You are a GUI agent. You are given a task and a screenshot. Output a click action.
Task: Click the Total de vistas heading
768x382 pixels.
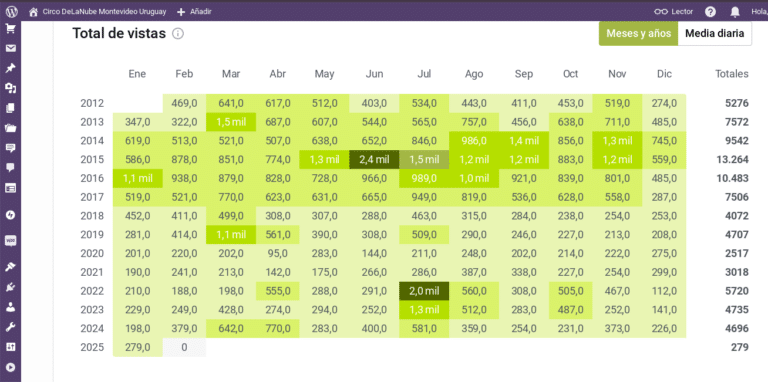(119, 33)
